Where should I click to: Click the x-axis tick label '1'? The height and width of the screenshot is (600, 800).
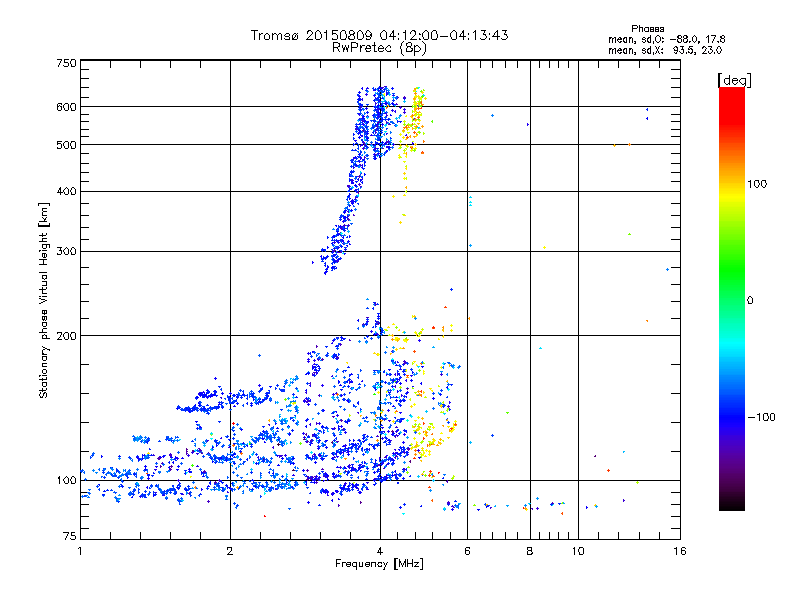point(80,551)
